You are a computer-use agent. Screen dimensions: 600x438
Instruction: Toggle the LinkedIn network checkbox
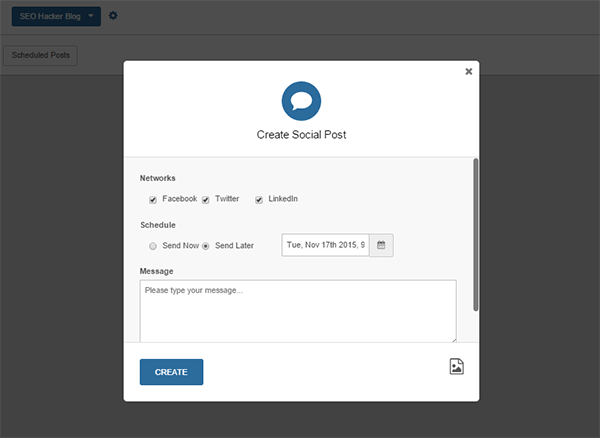pos(259,199)
